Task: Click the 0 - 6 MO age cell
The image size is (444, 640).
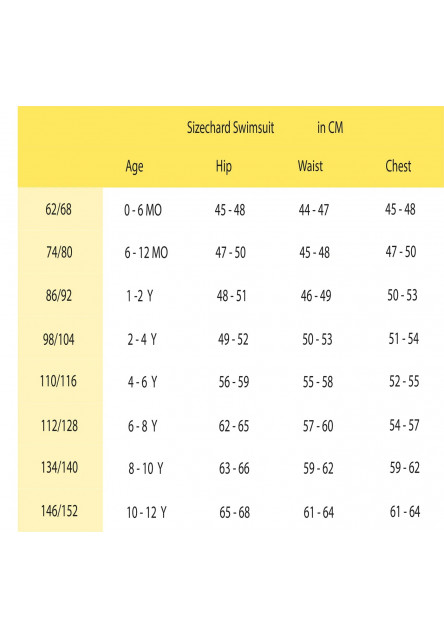Action: coord(143,210)
